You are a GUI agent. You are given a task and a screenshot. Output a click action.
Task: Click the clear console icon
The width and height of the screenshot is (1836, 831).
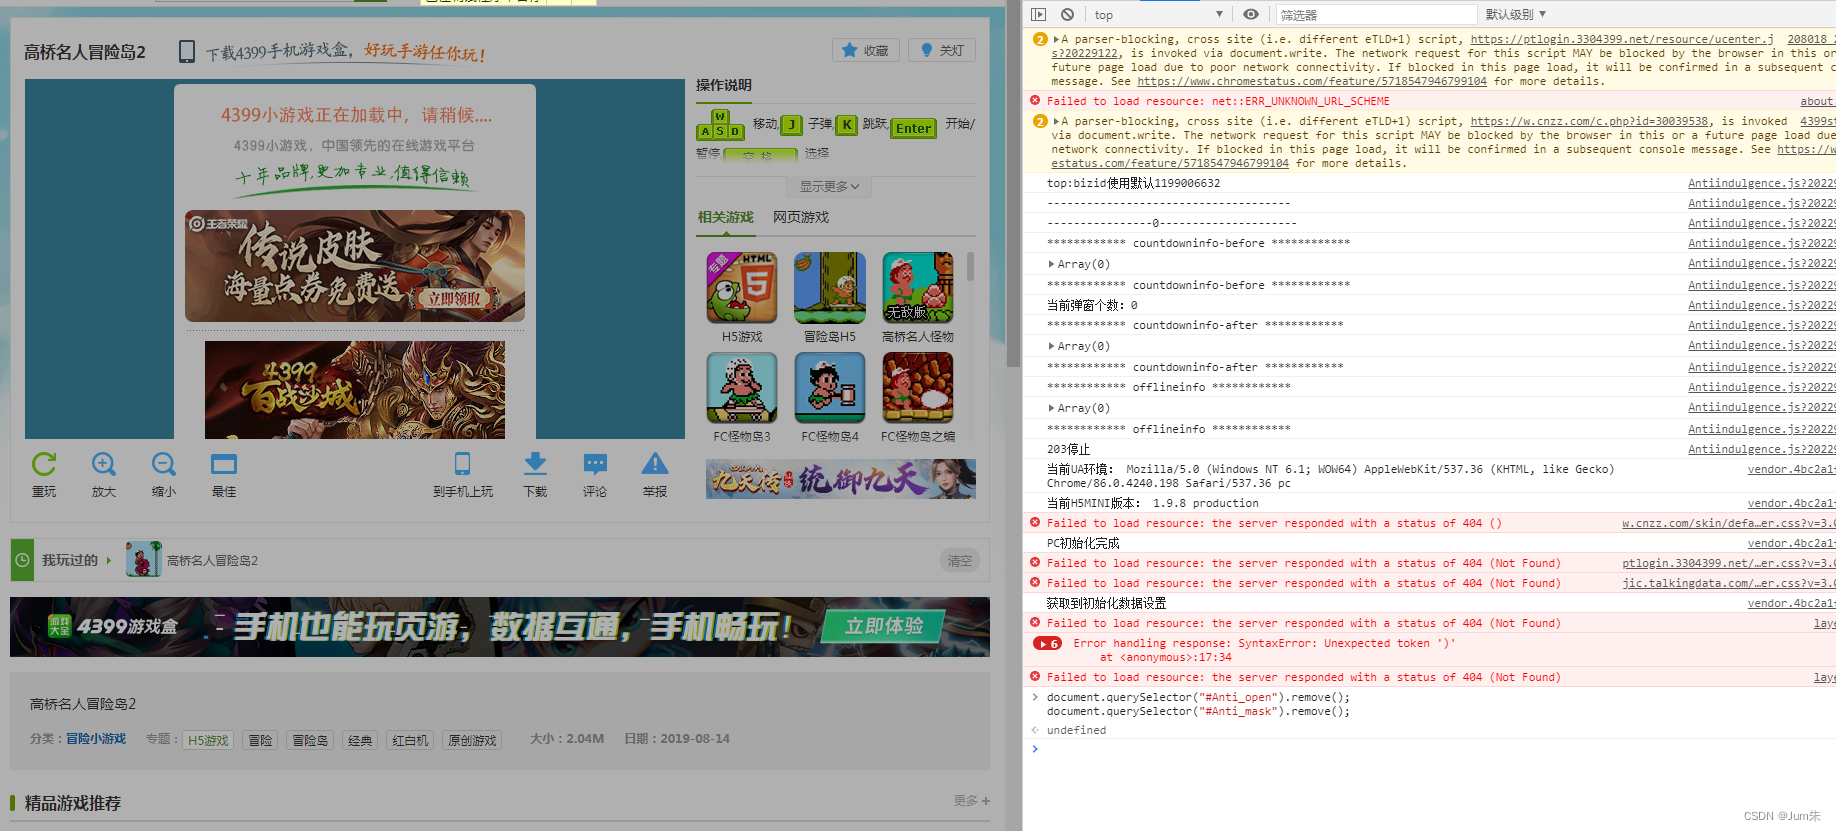[1067, 14]
